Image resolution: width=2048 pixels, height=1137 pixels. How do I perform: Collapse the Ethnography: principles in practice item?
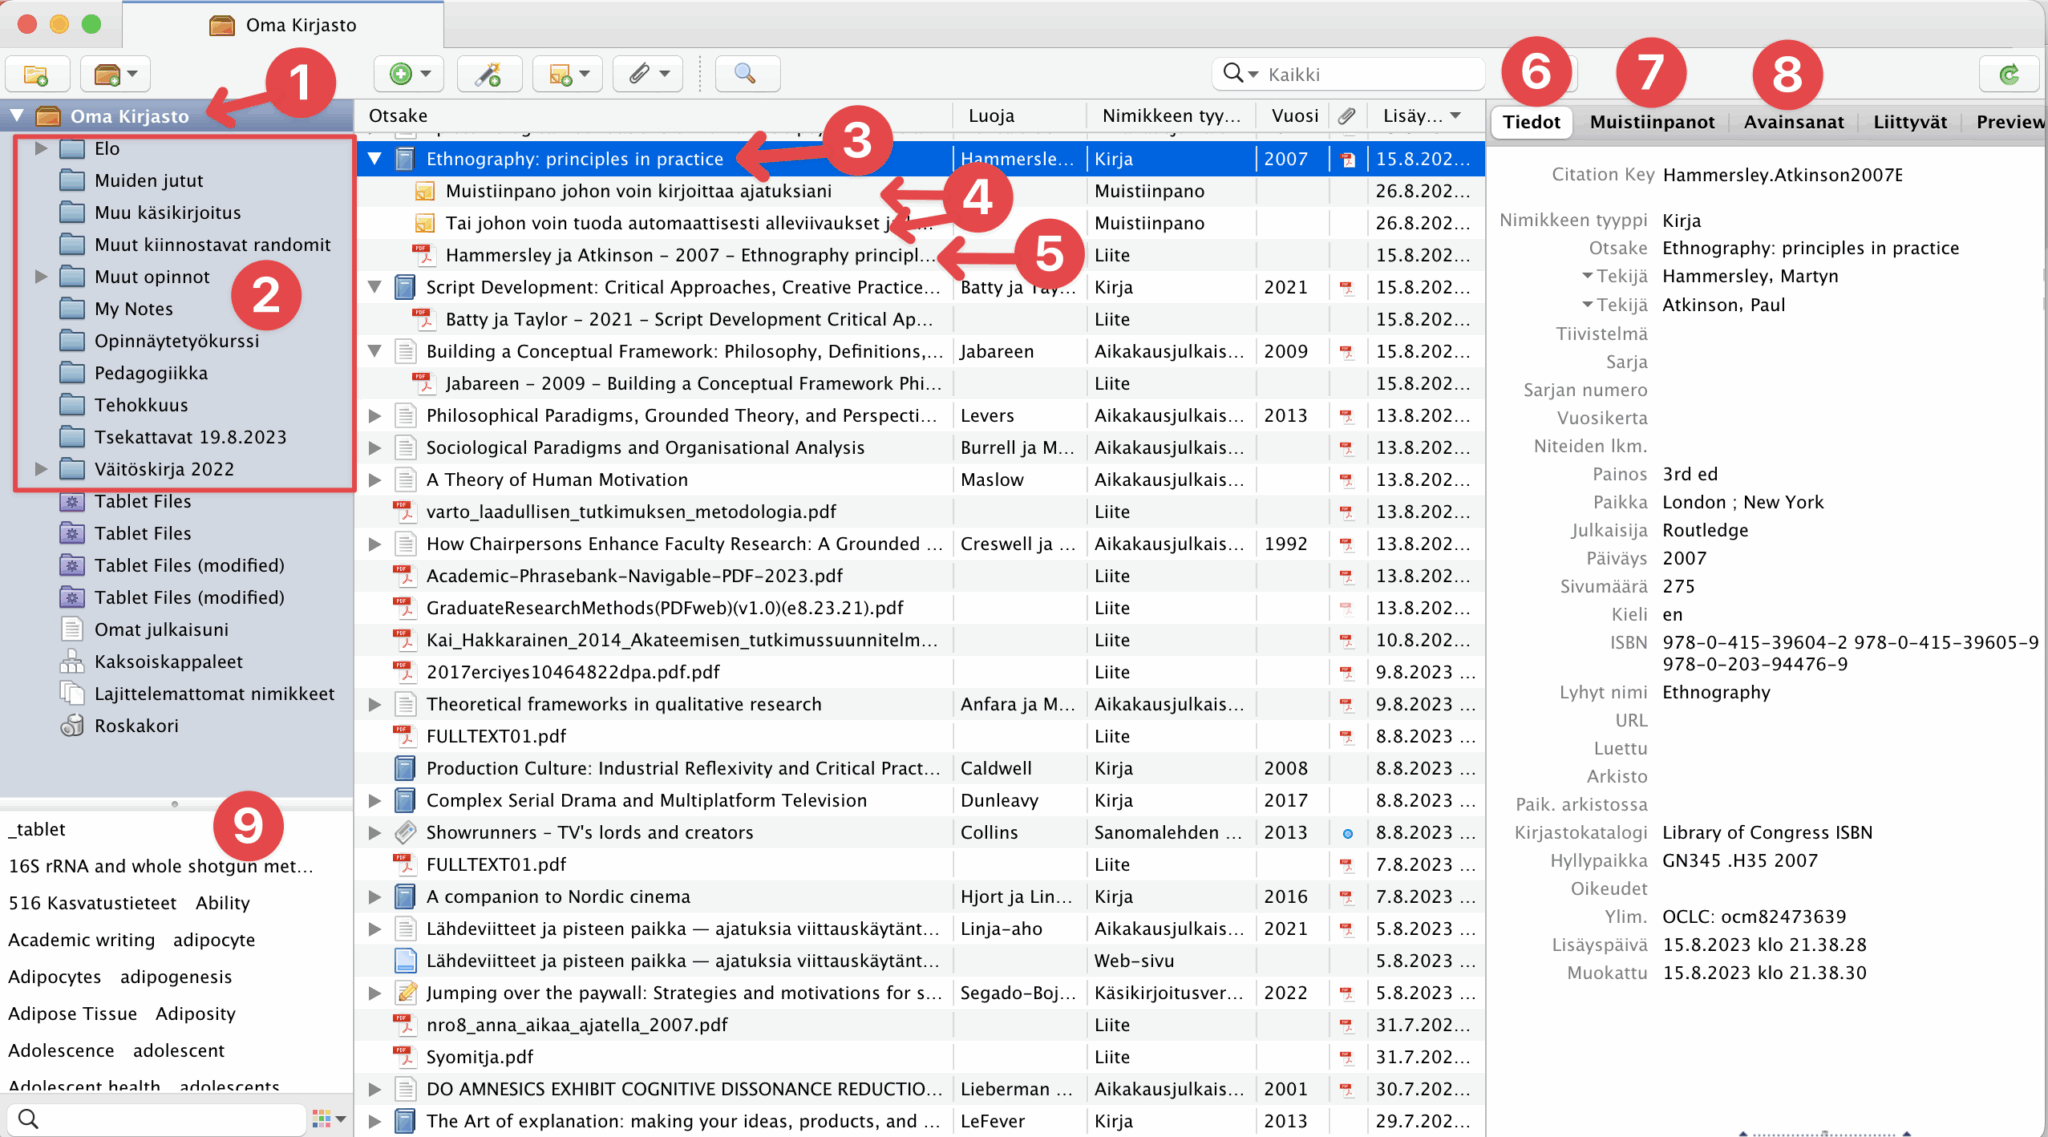click(x=375, y=158)
